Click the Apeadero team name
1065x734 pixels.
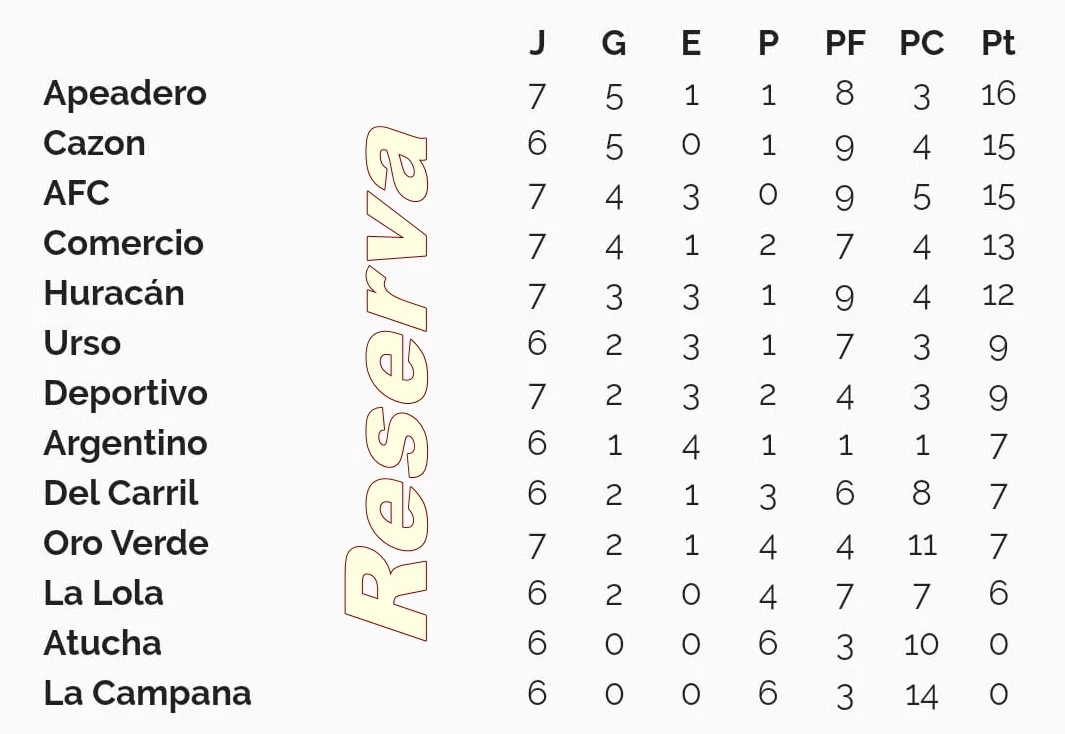[x=125, y=94]
